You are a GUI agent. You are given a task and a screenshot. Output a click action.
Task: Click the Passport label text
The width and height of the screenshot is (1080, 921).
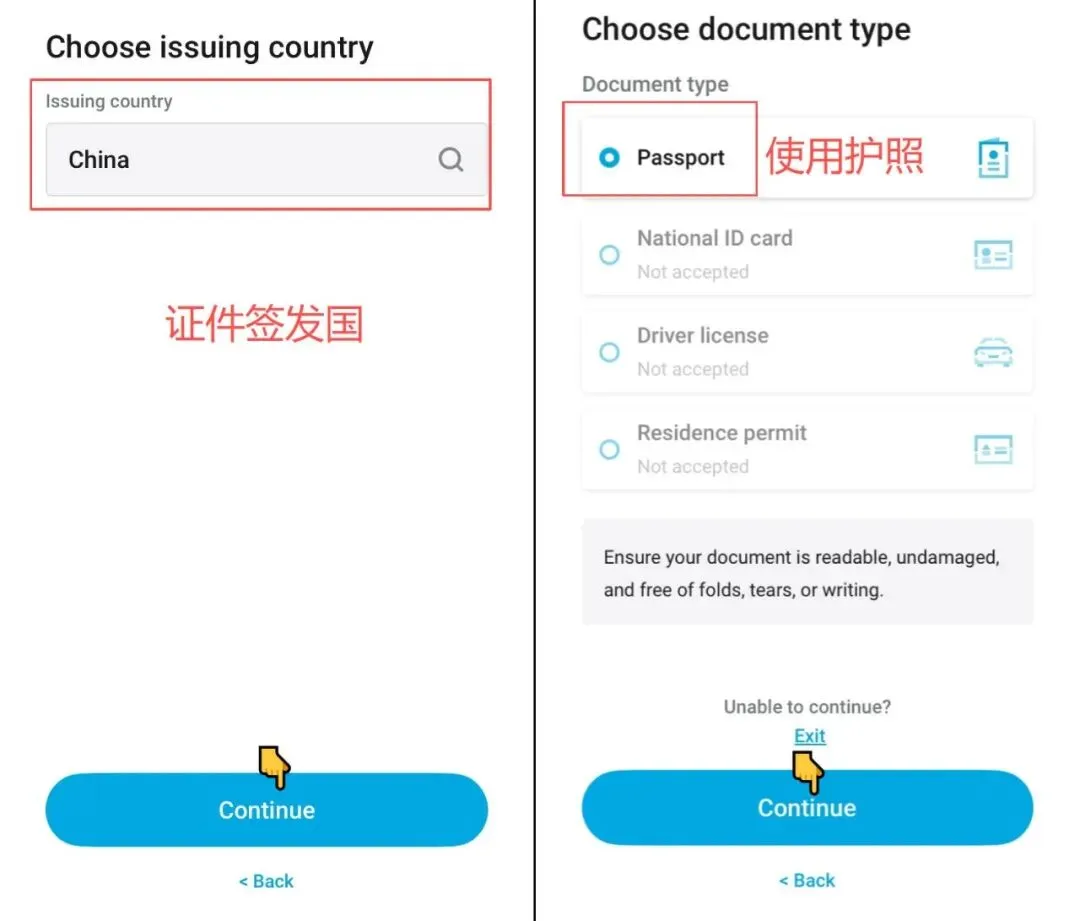681,158
